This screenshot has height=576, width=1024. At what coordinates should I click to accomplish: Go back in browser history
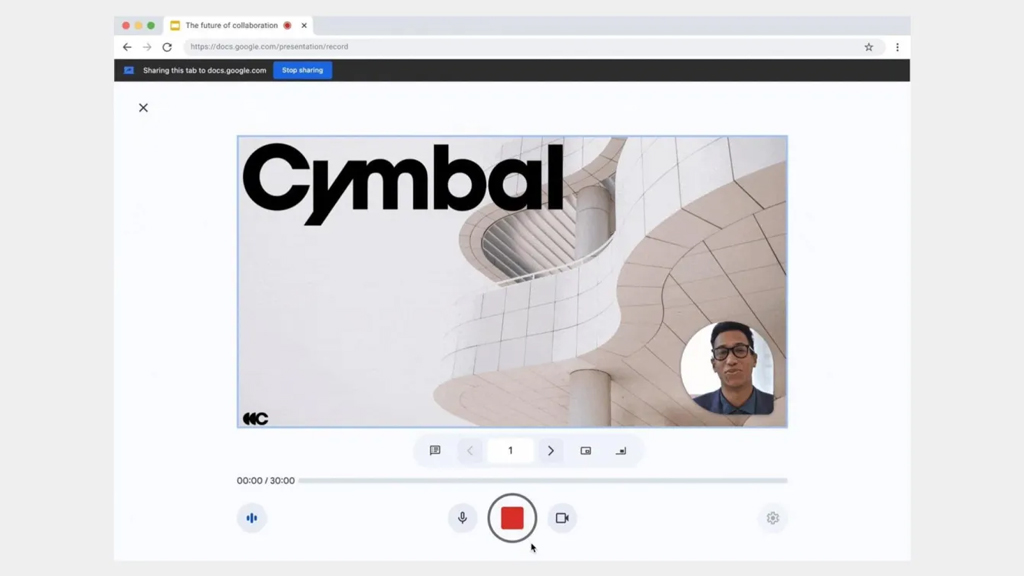tap(127, 47)
